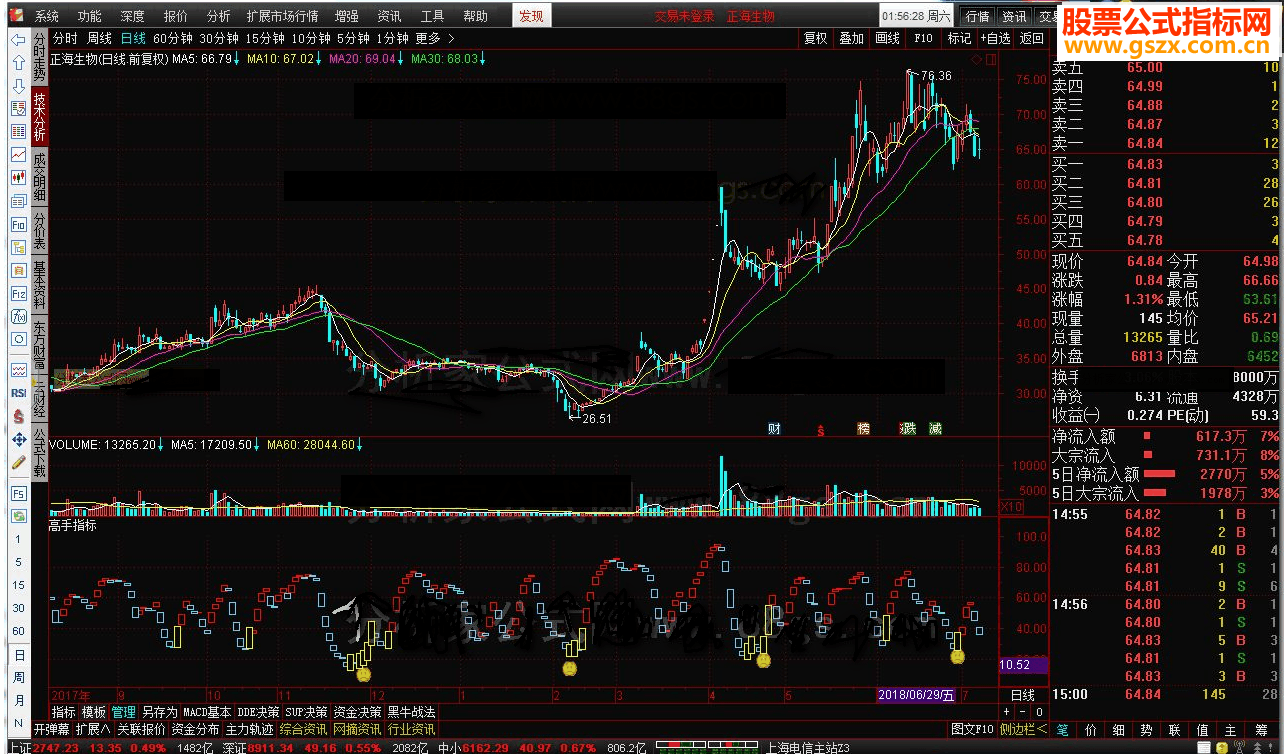Image resolution: width=1284 pixels, height=754 pixels.
Task: Click the 10.52 purple value label
Action: pos(1022,665)
